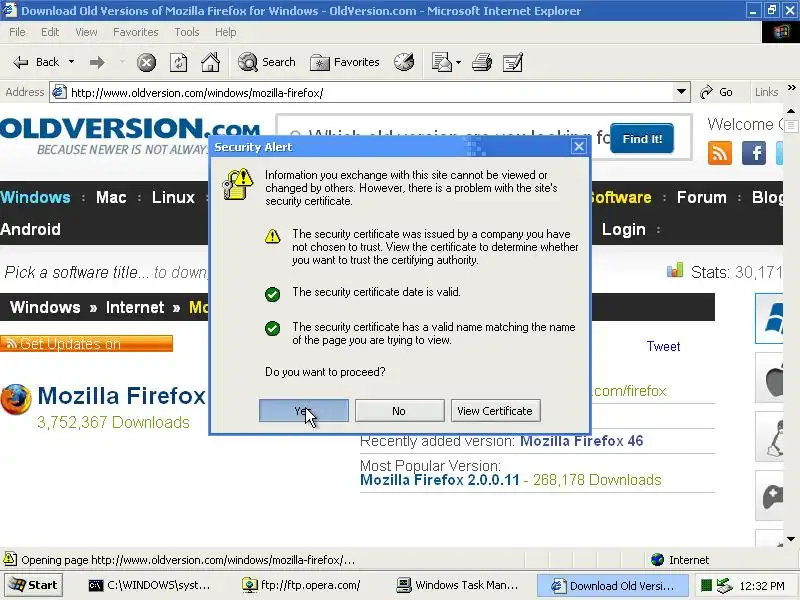Open the File menu

pos(17,32)
